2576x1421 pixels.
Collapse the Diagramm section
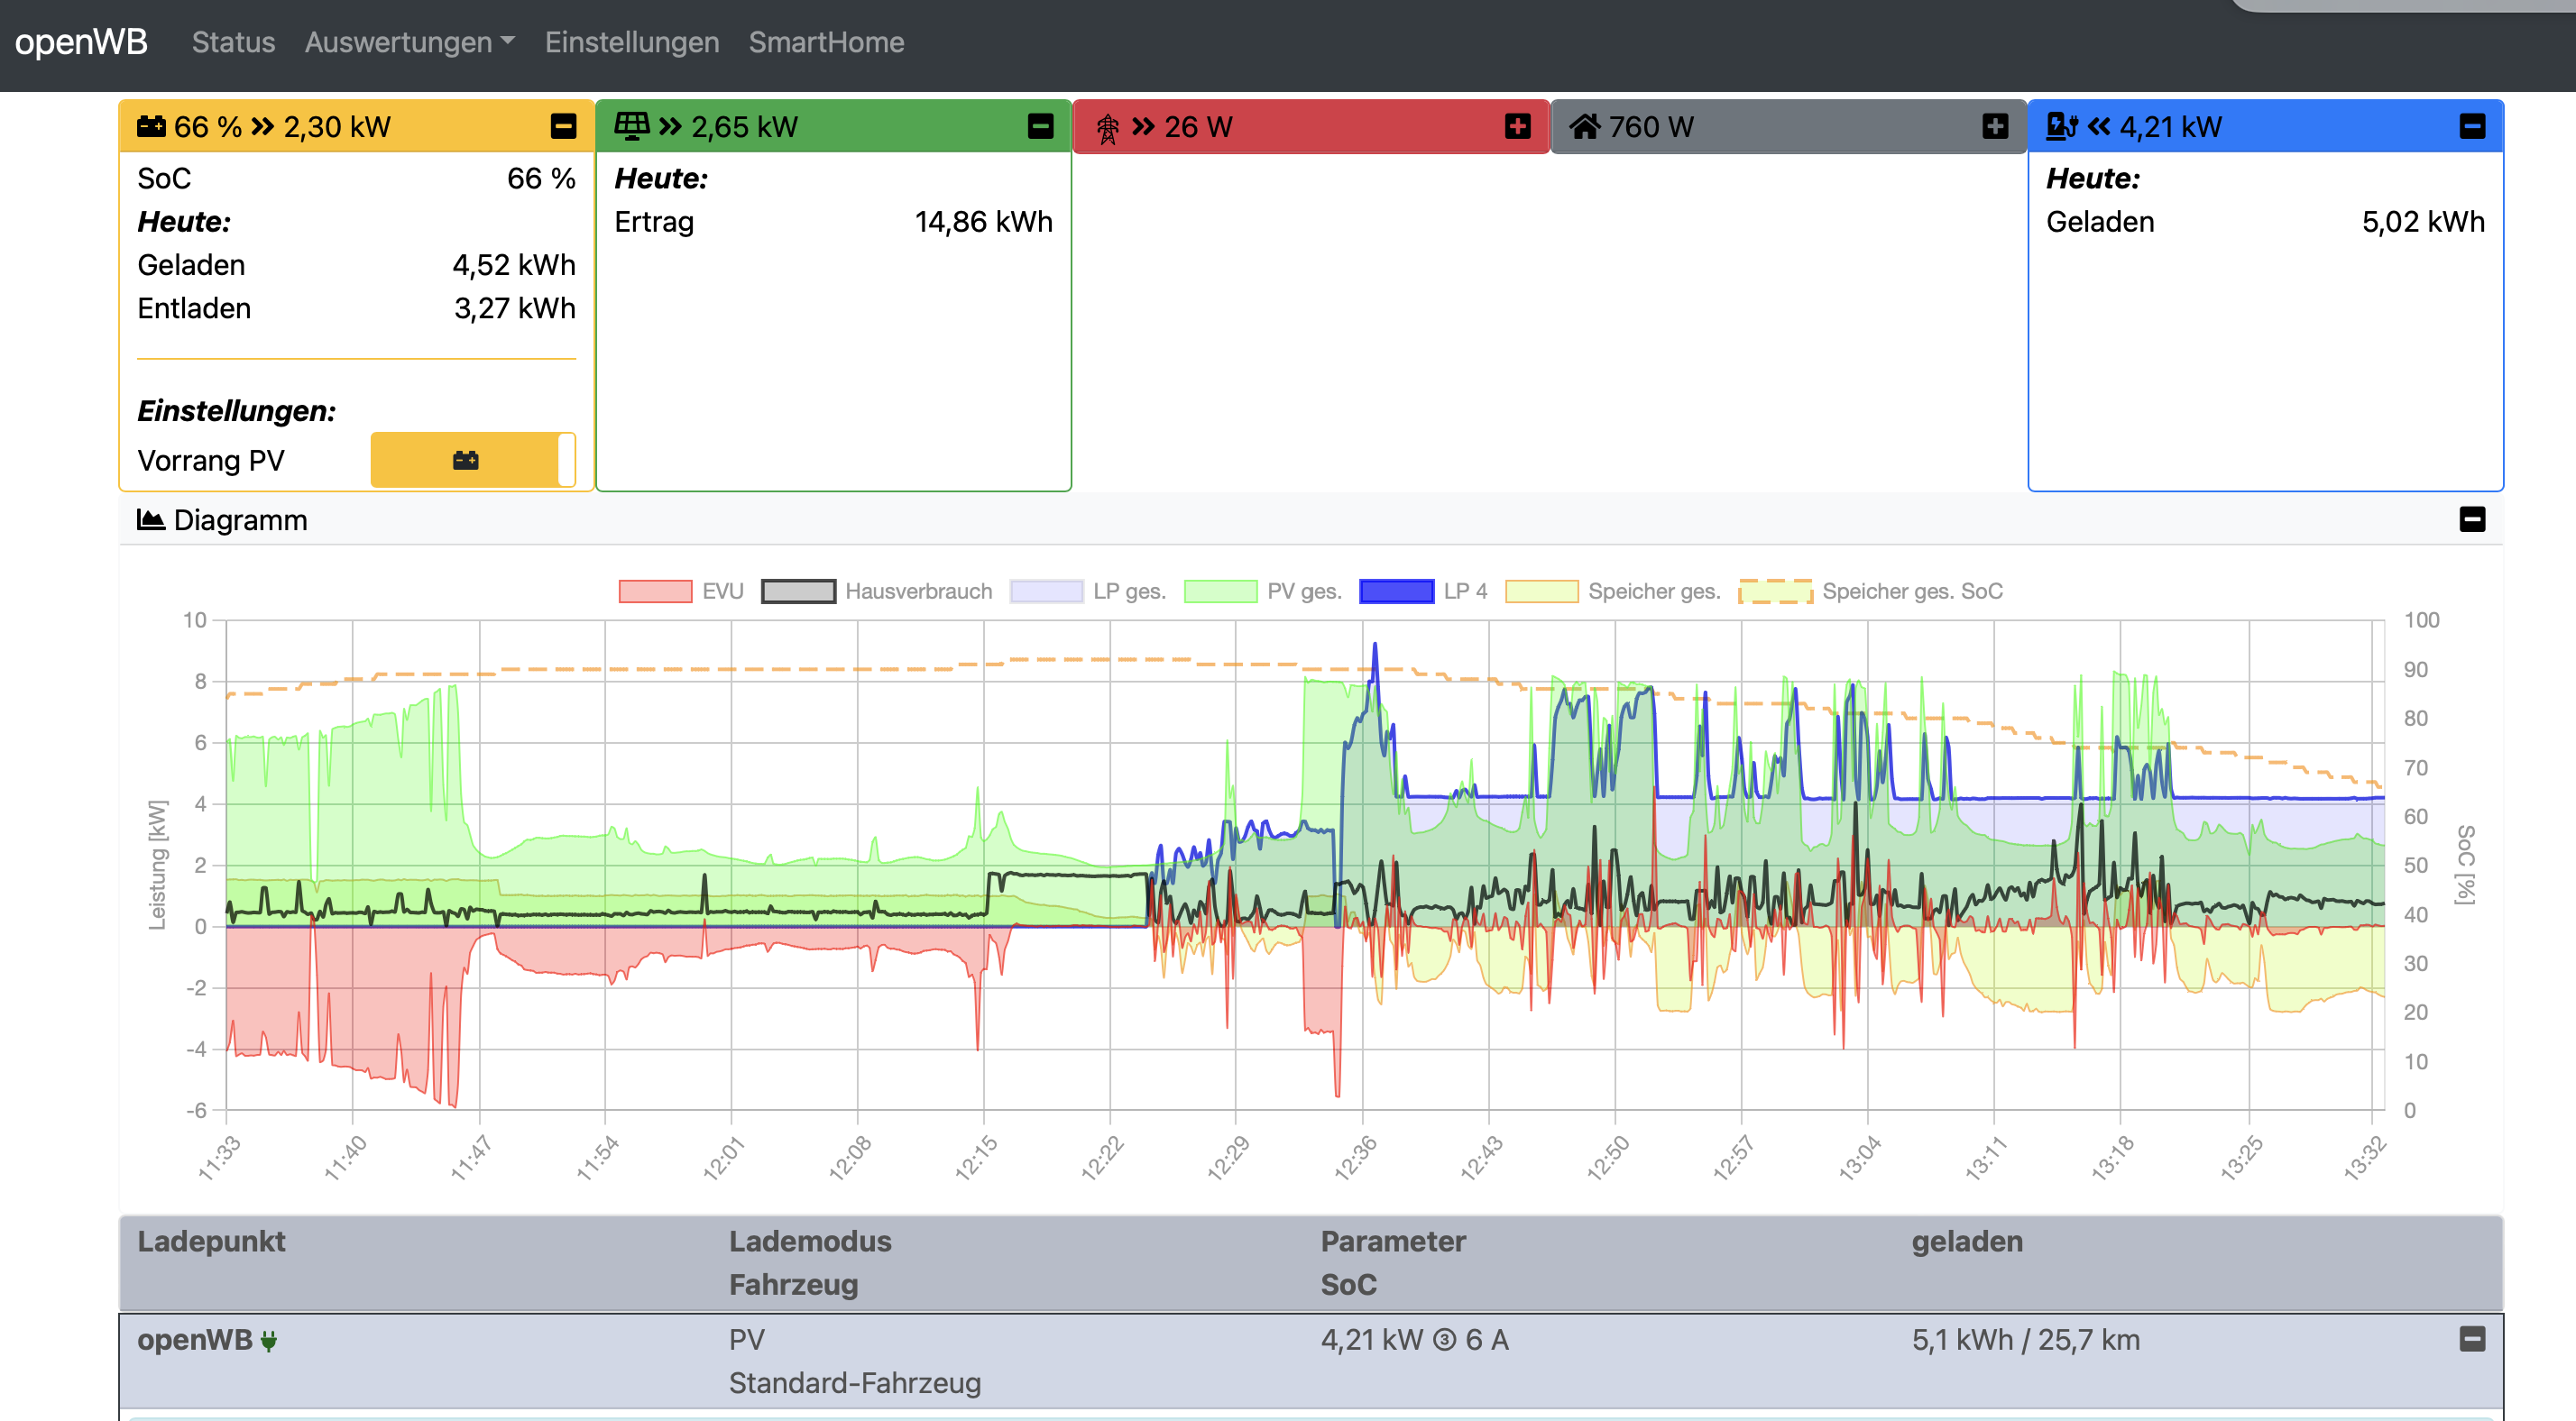(x=2472, y=520)
